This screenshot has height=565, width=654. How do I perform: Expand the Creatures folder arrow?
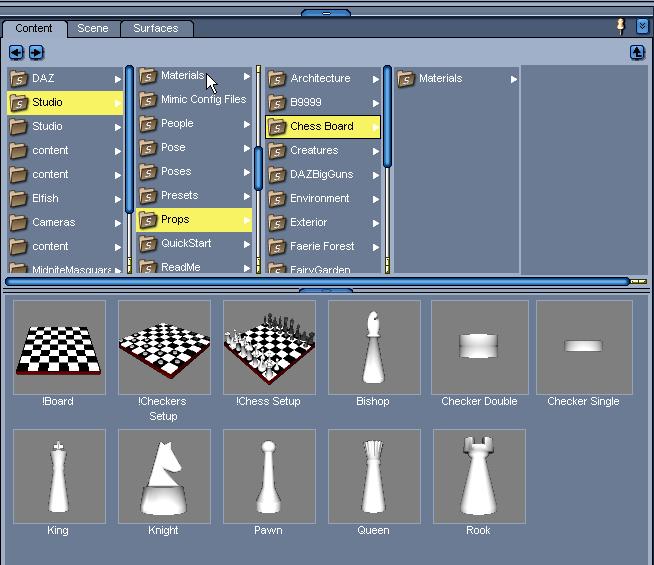click(x=376, y=151)
